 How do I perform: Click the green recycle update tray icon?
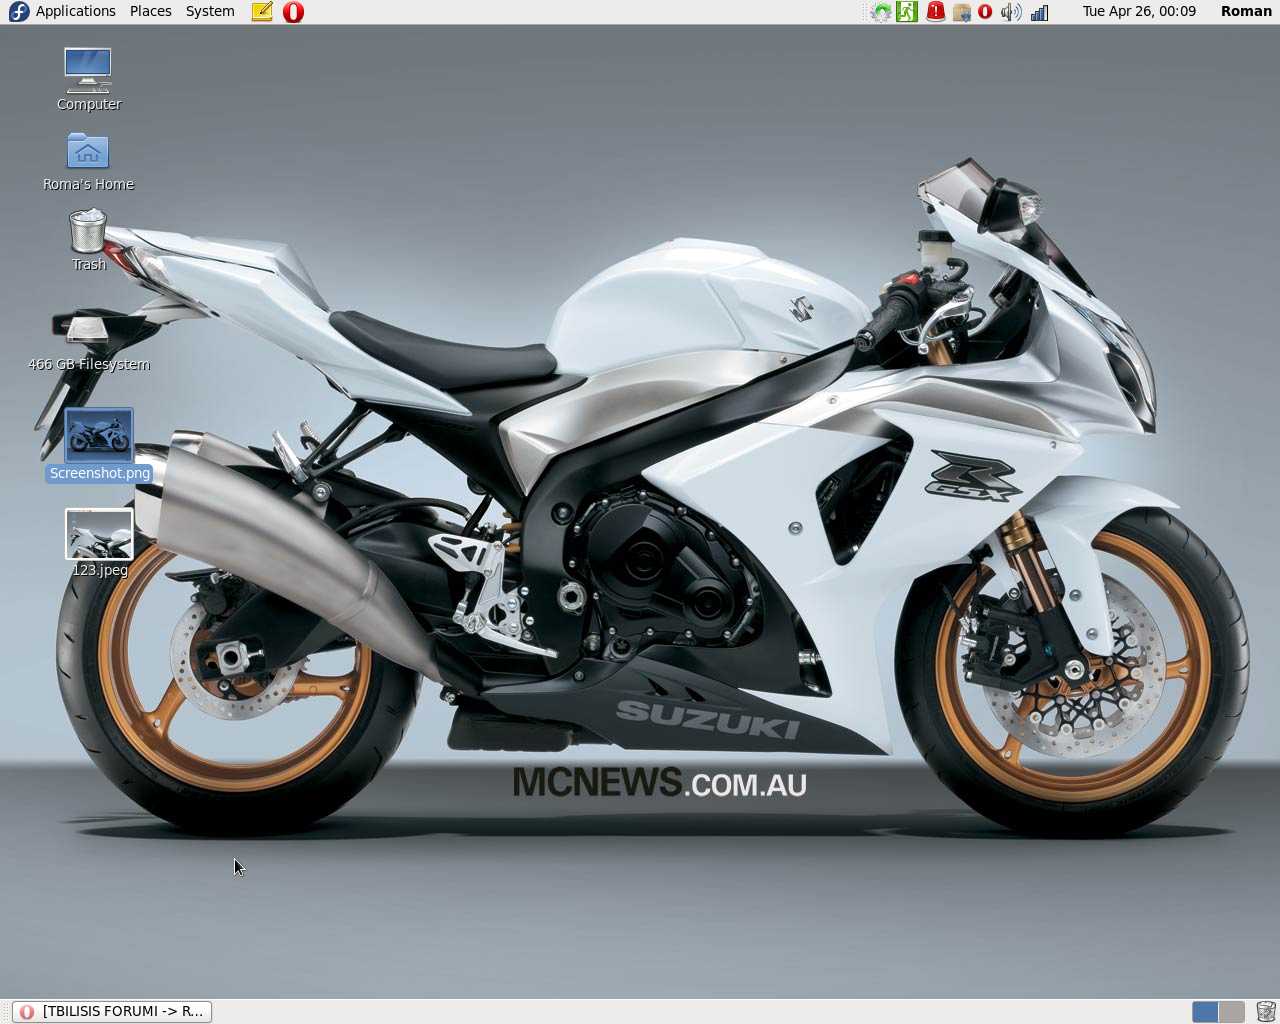(881, 12)
